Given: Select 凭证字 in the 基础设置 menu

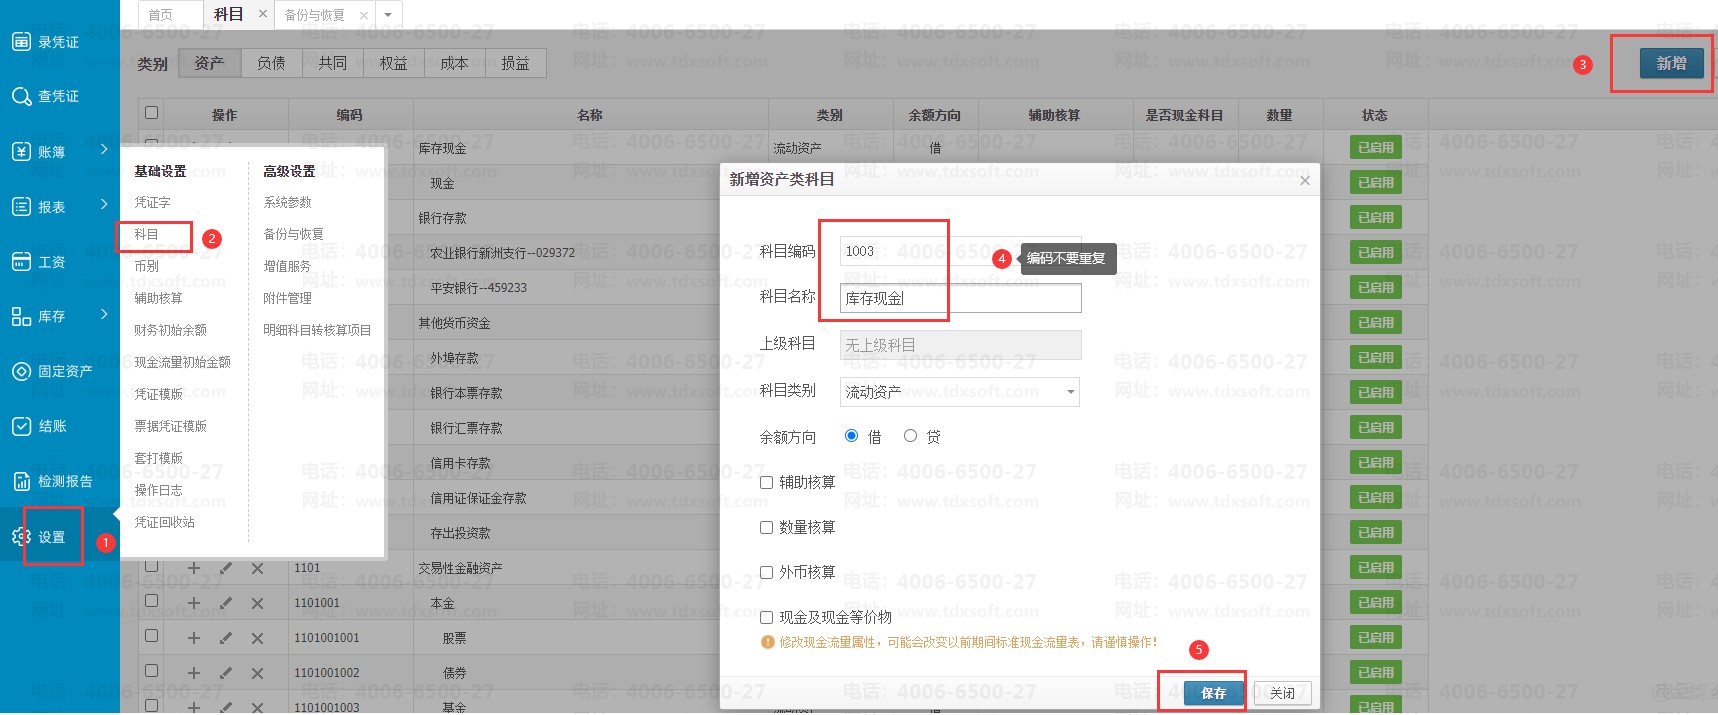Looking at the screenshot, I should tap(153, 202).
